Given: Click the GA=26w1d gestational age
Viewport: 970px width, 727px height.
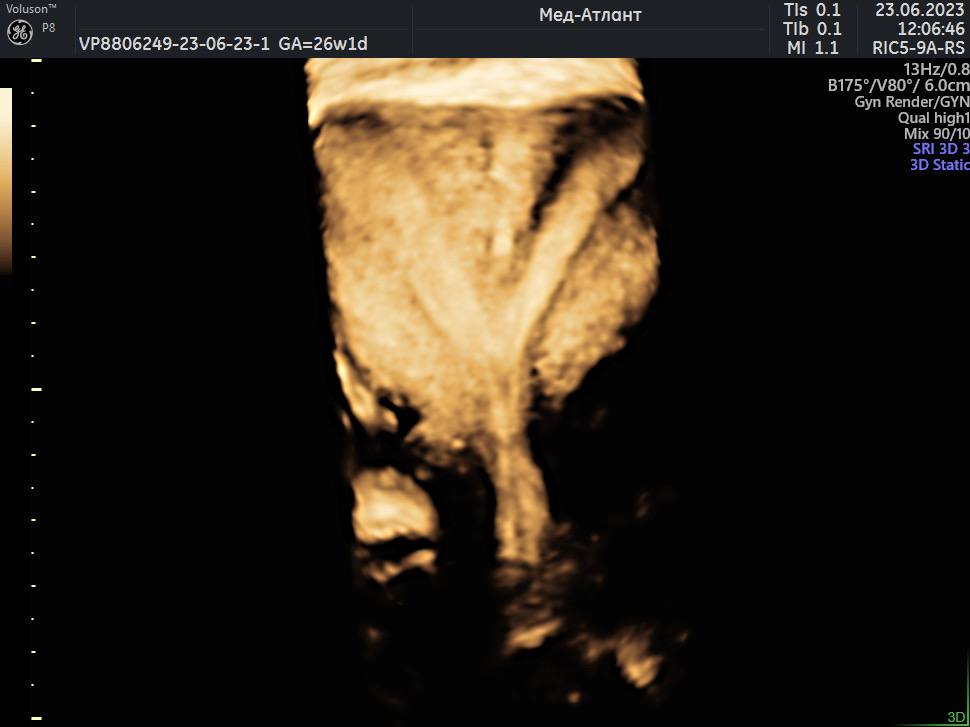Looking at the screenshot, I should click(x=323, y=44).
